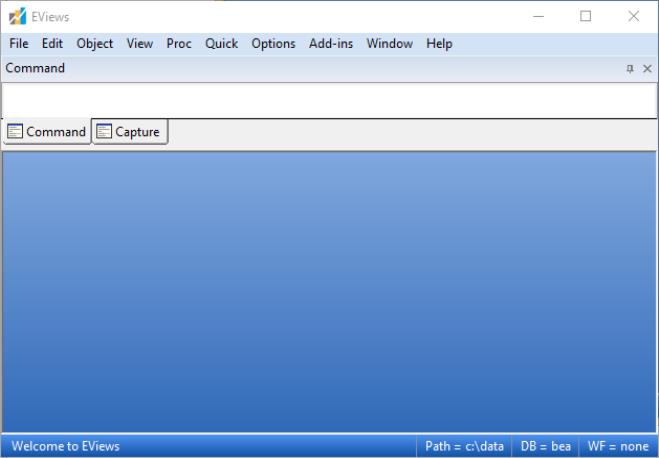Click inside the command input field
Image resolution: width=659 pixels, height=458 pixels.
(328, 101)
